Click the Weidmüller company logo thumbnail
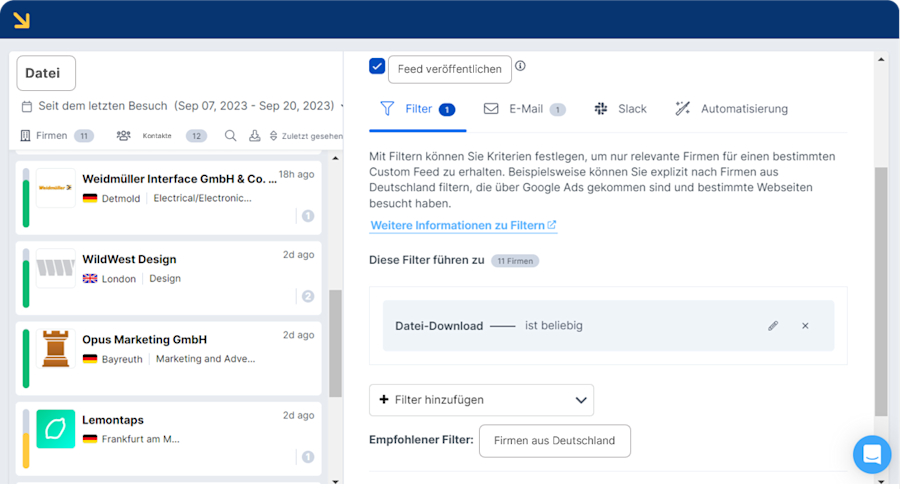900x489 pixels. [56, 188]
